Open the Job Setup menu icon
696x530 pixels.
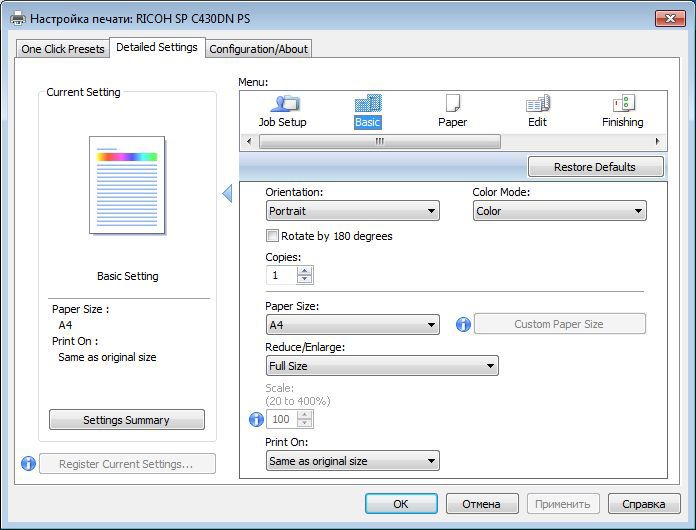point(283,111)
